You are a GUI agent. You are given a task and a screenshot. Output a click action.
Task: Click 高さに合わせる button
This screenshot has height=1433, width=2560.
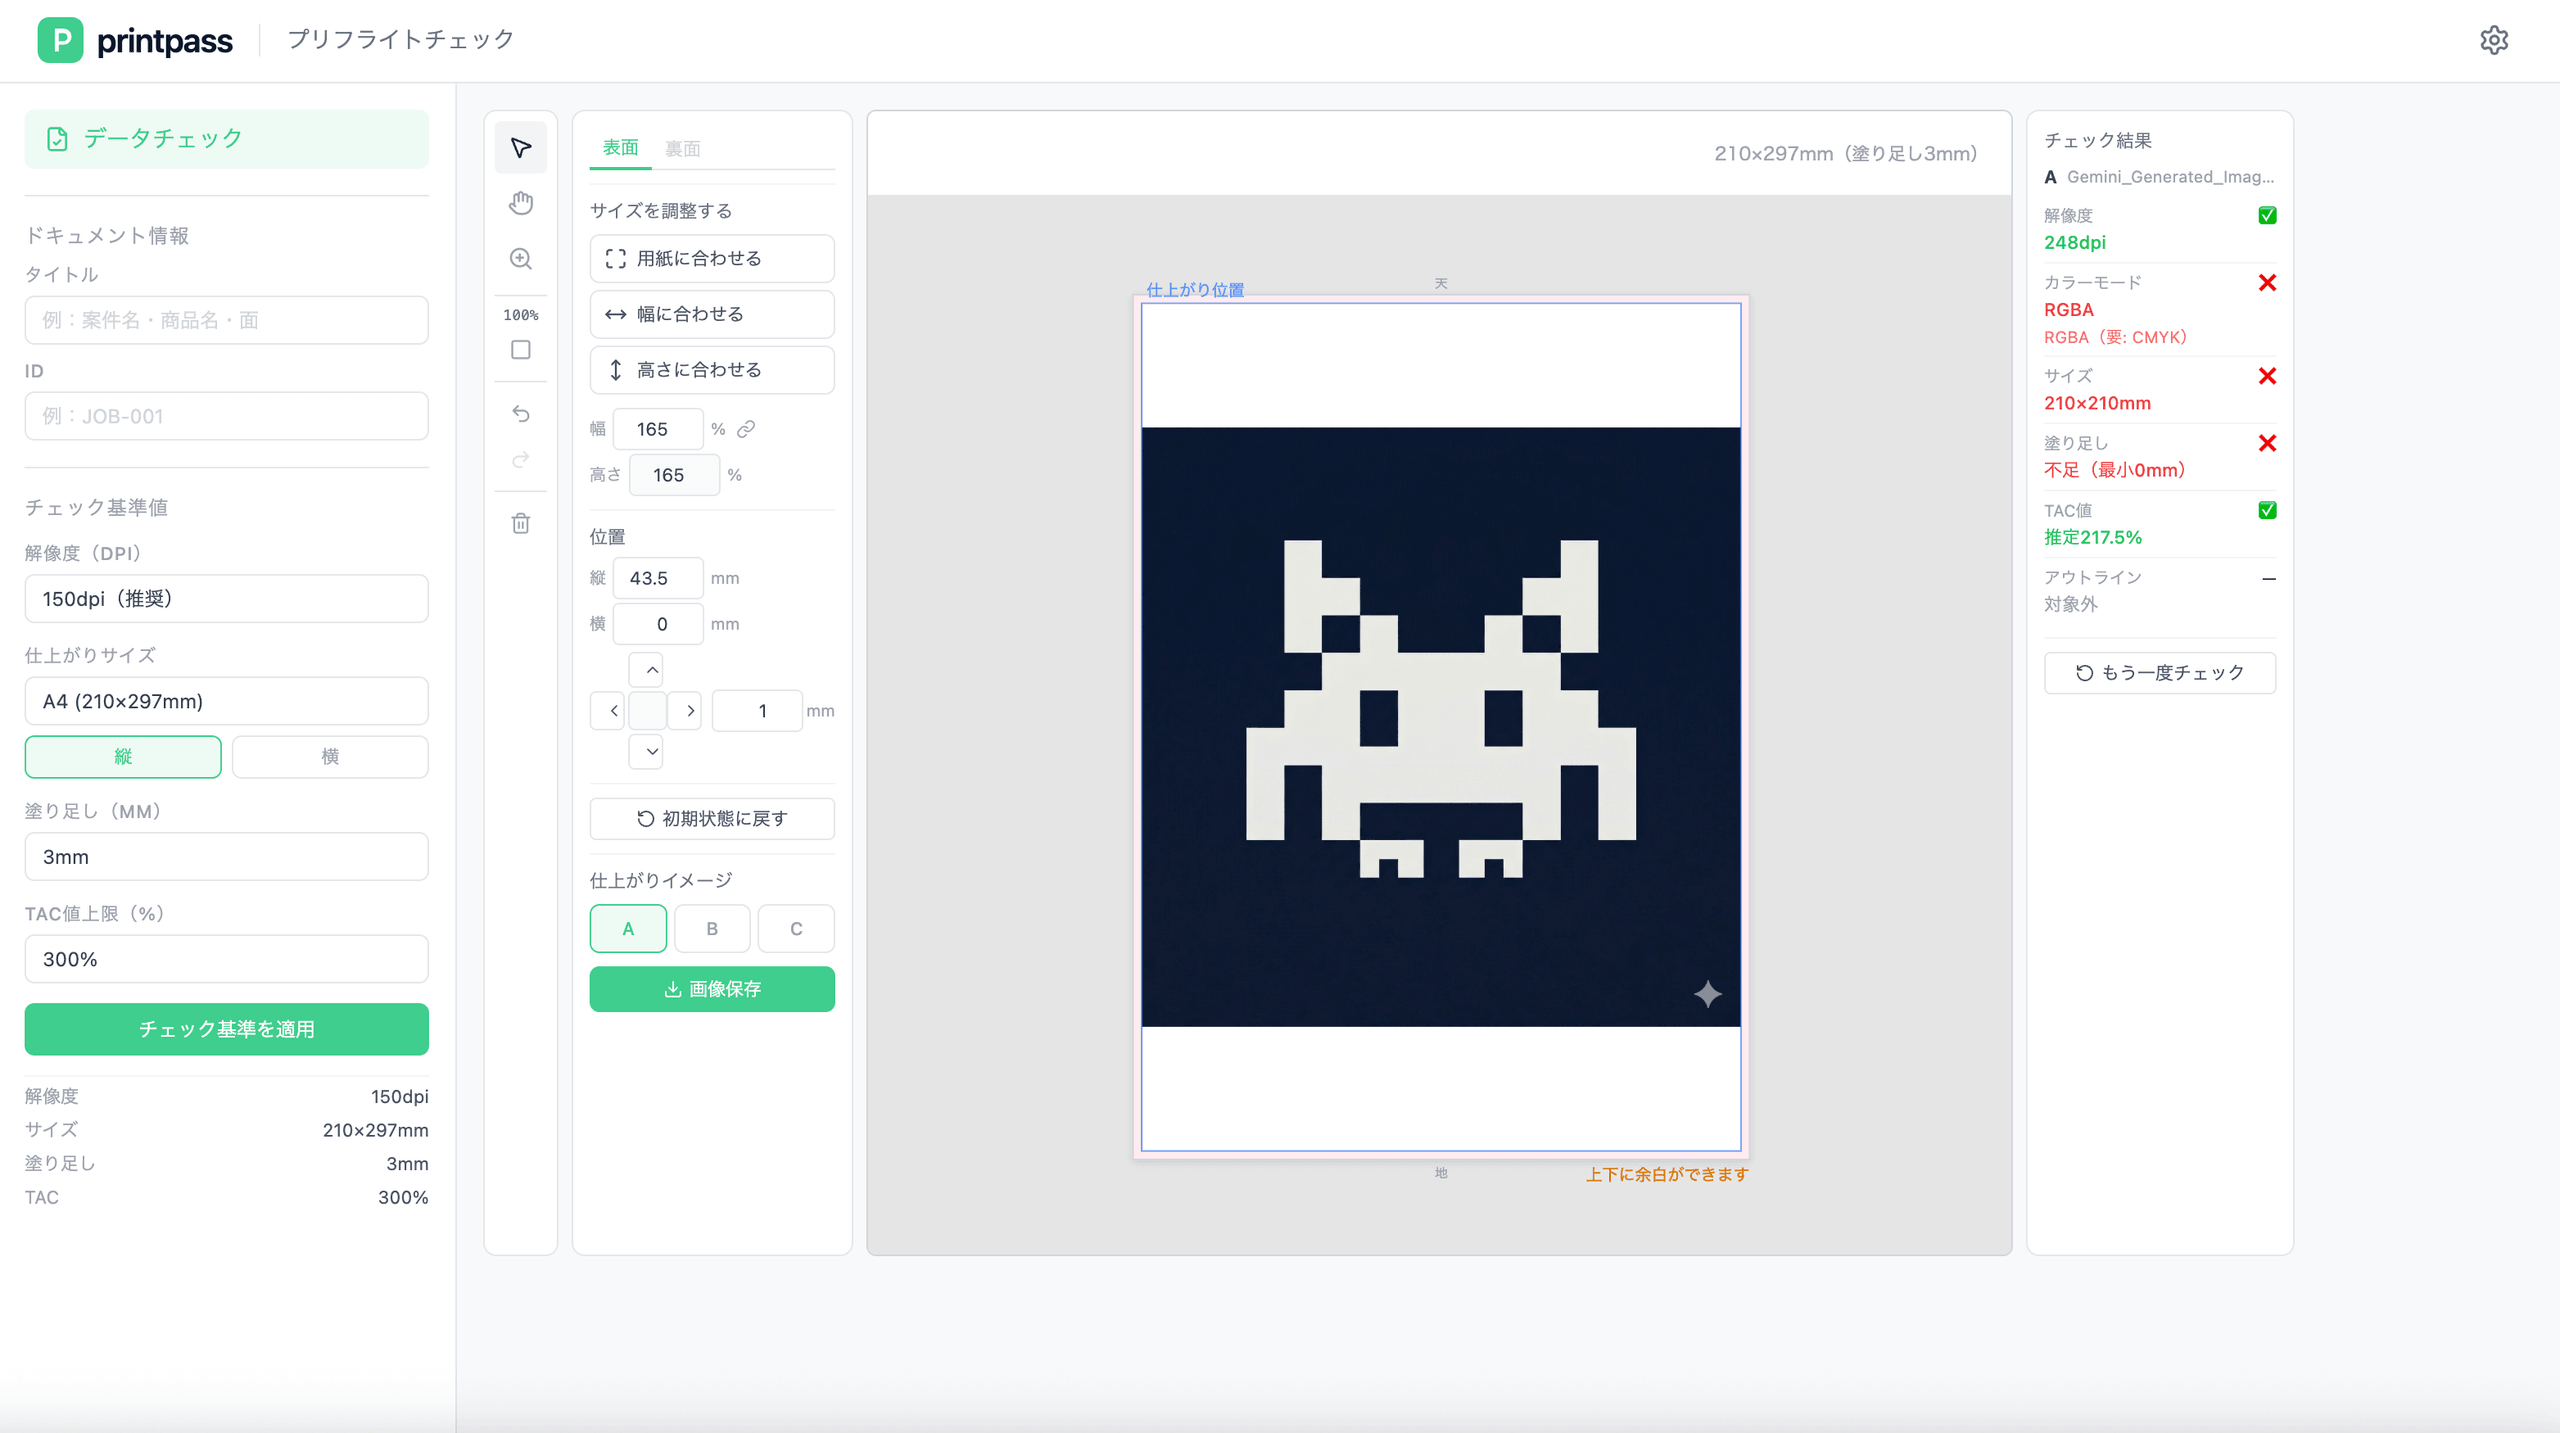[x=712, y=370]
